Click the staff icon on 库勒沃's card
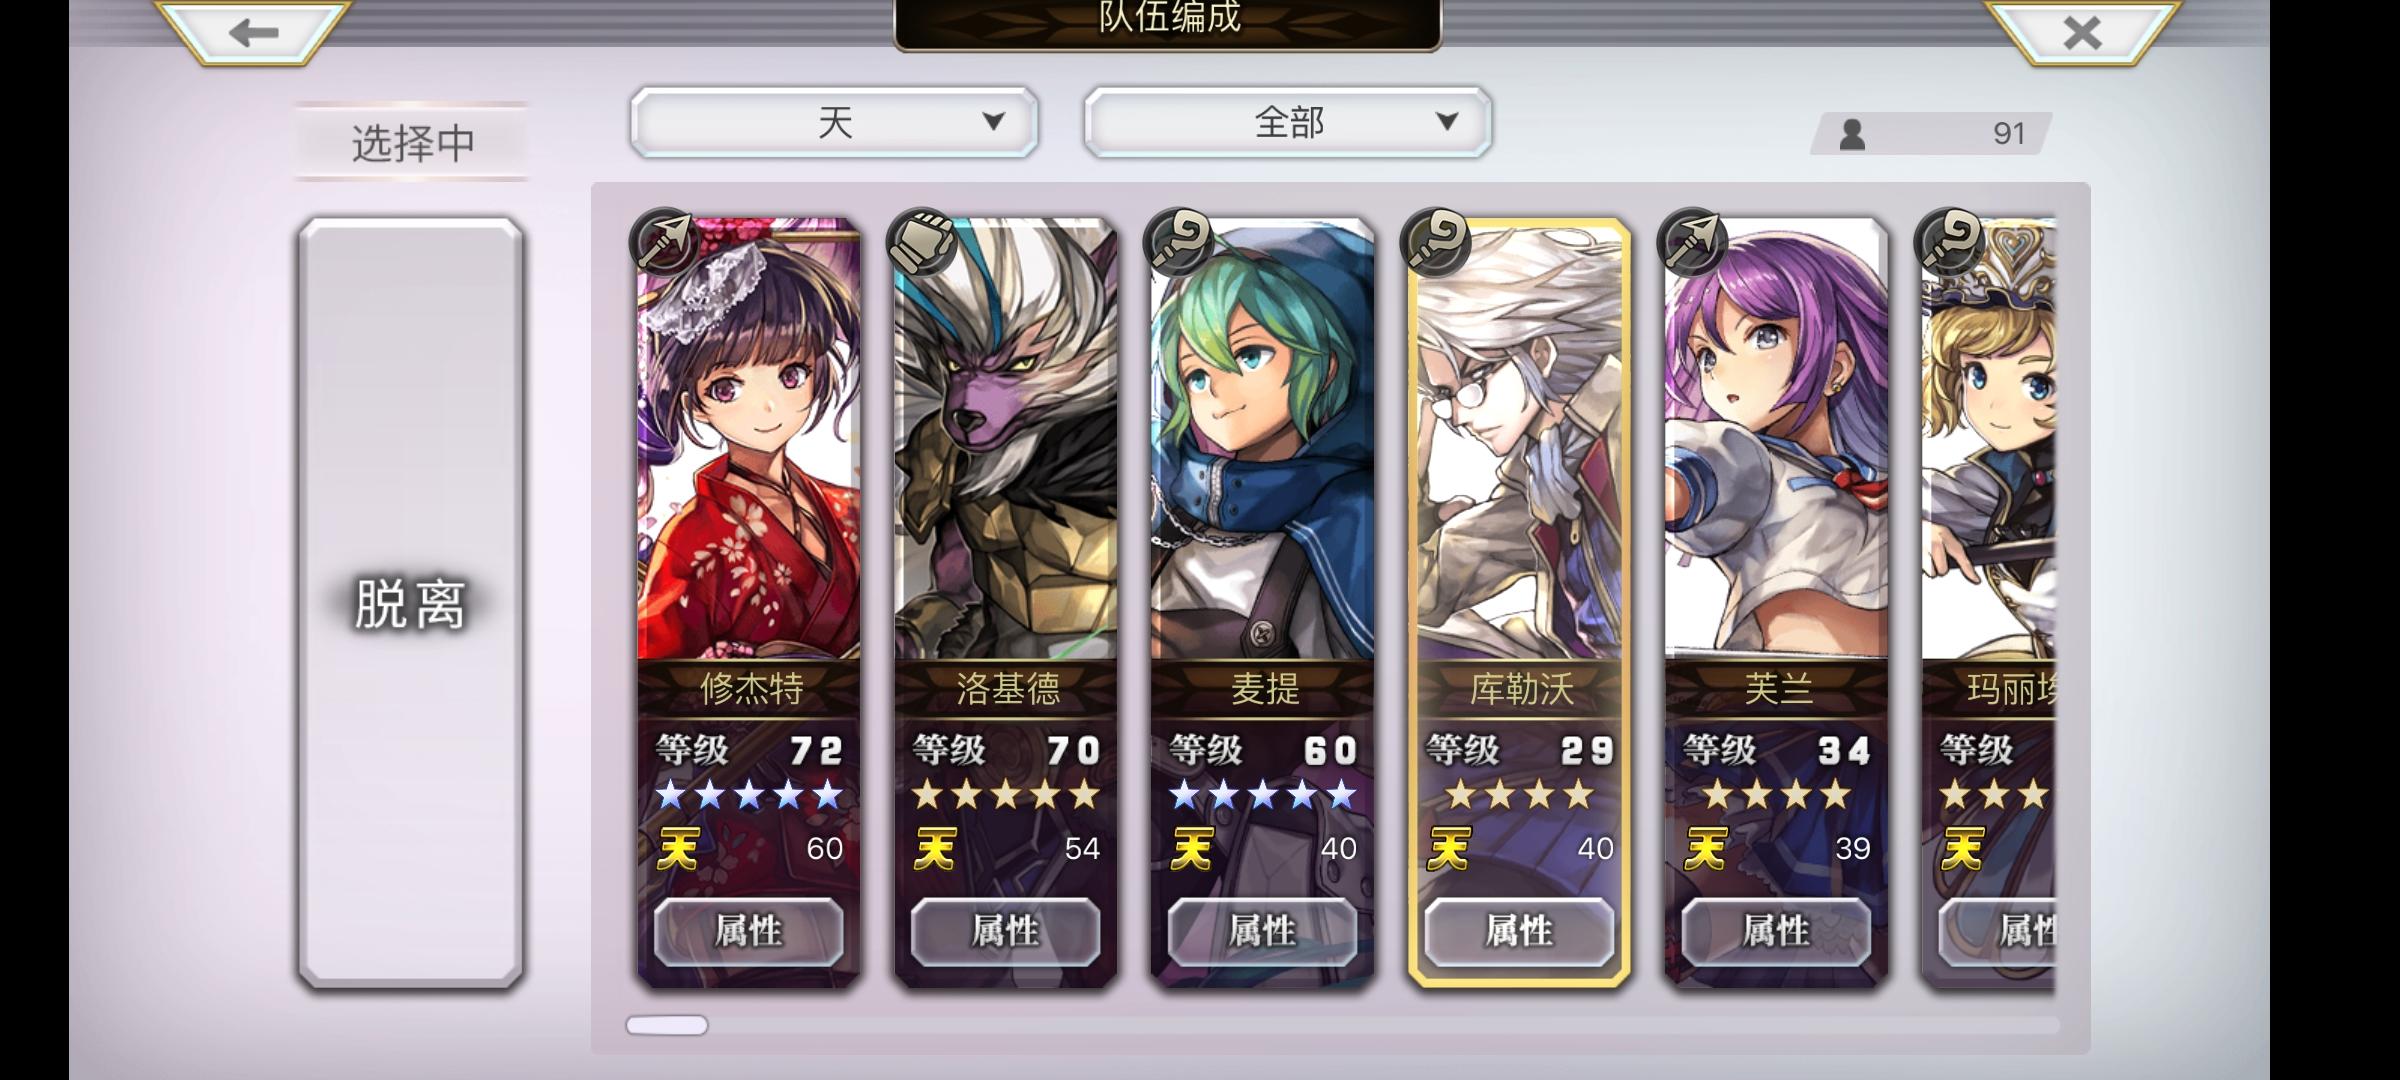Image resolution: width=2400 pixels, height=1080 pixels. coord(1435,241)
